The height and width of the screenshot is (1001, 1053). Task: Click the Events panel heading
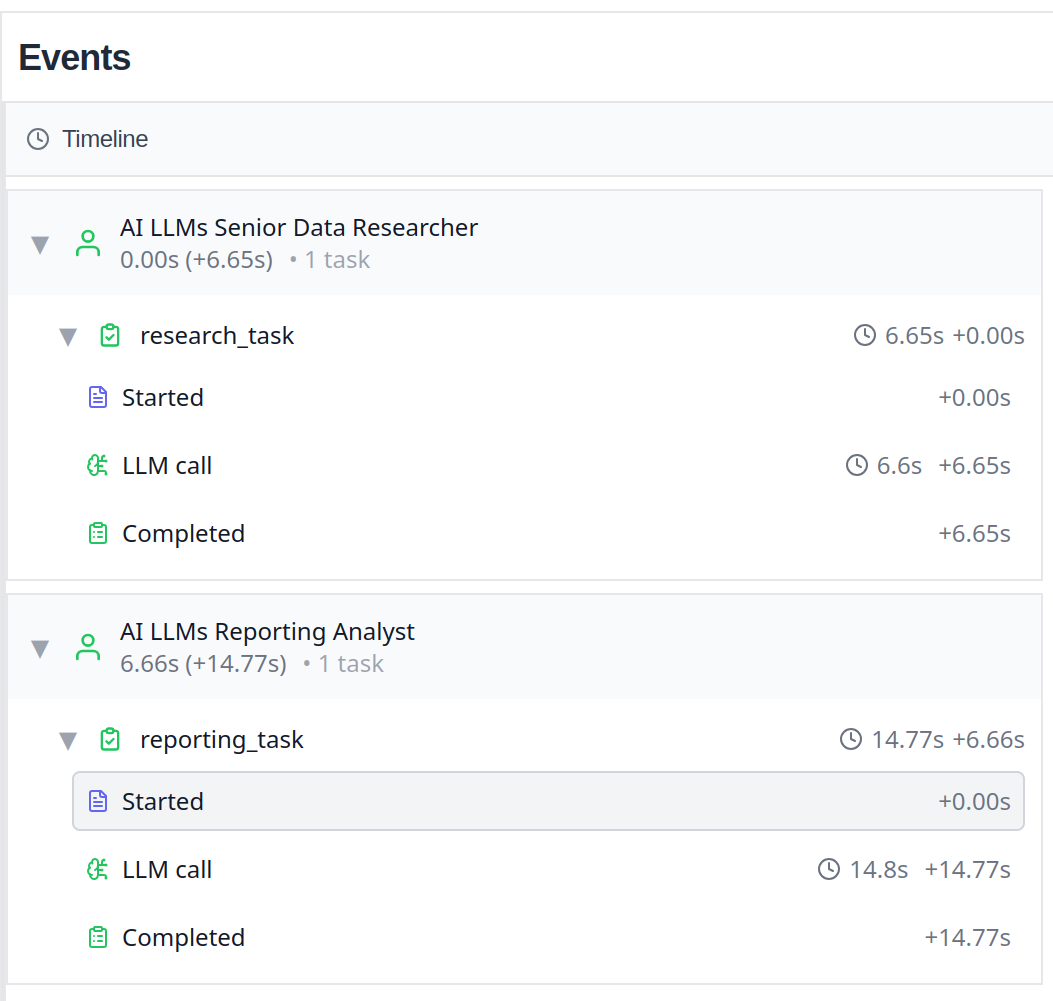tap(75, 57)
